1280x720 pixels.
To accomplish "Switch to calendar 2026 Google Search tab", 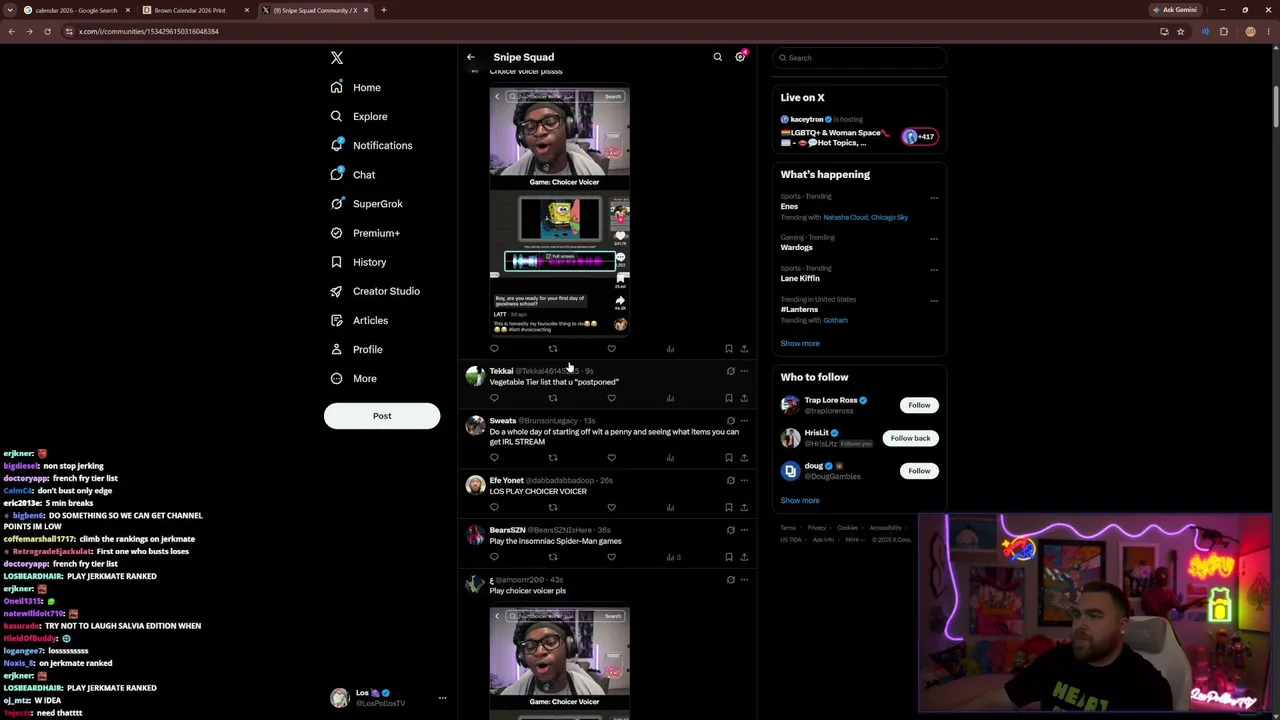I will point(77,10).
